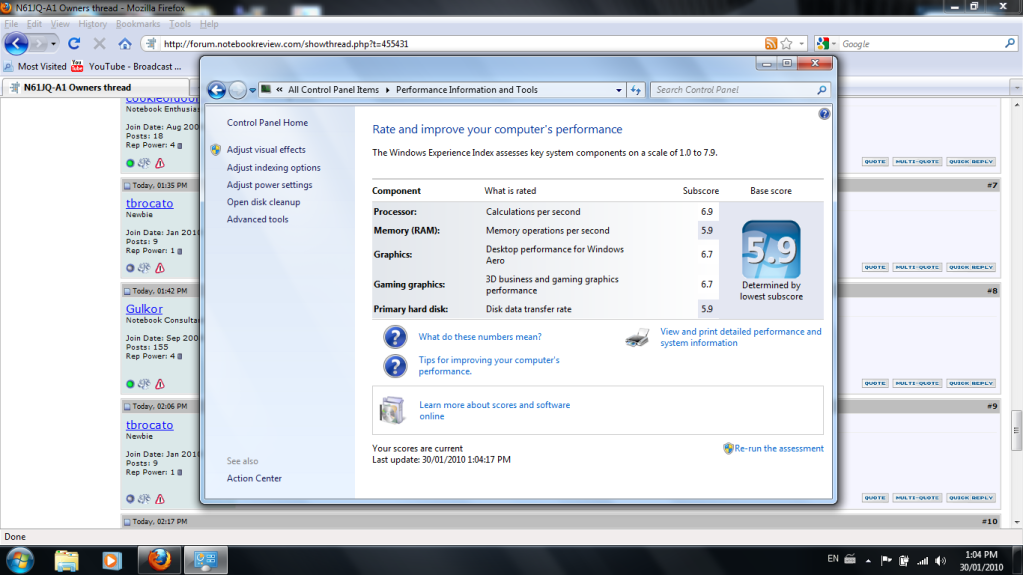The height and width of the screenshot is (575, 1023).
Task: Open the Windows Start menu
Action: [20, 560]
